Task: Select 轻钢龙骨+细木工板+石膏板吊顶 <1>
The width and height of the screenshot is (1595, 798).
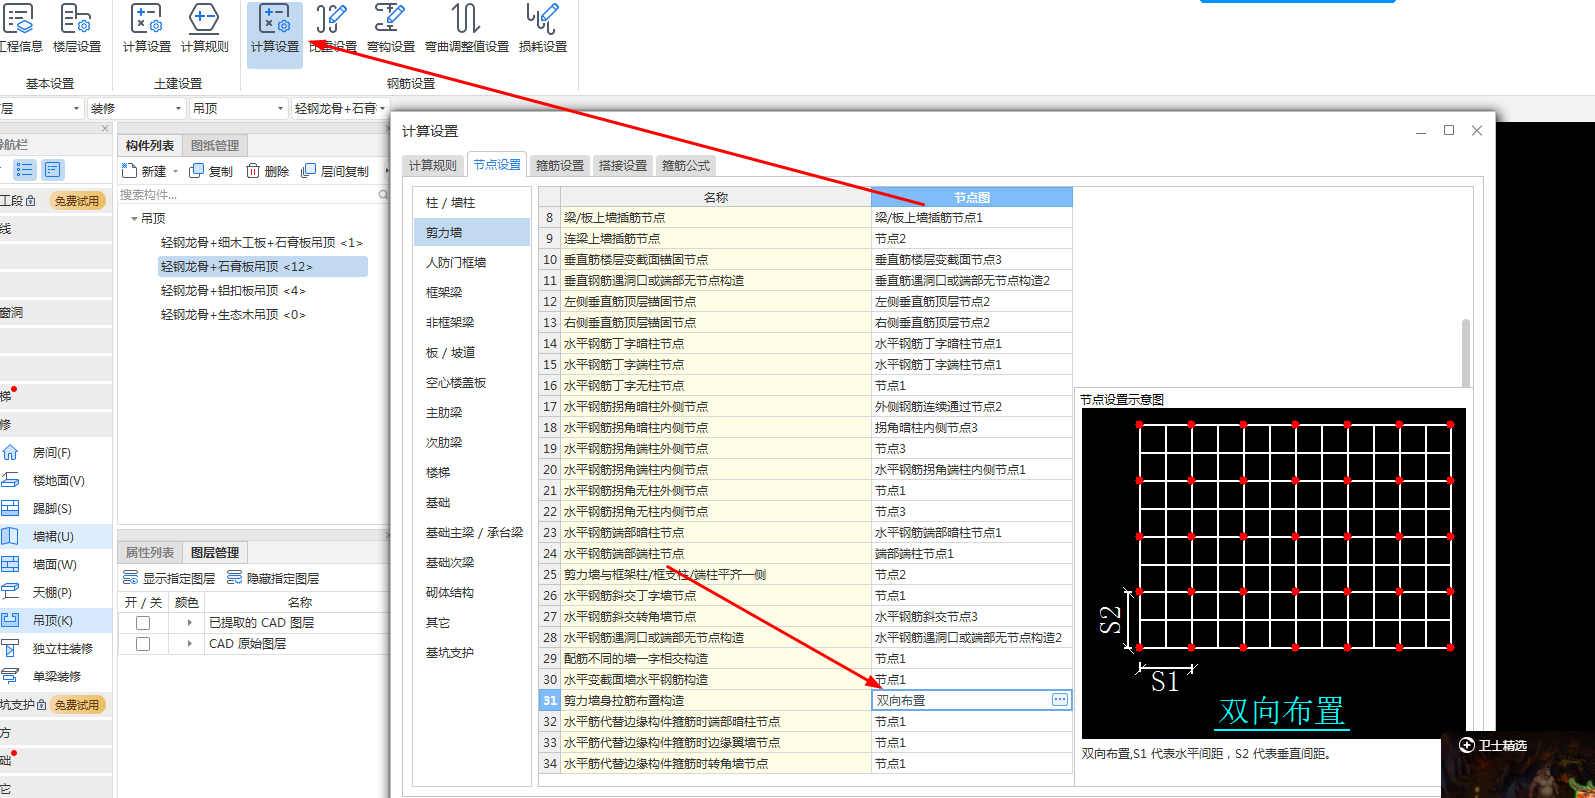Action: point(262,242)
